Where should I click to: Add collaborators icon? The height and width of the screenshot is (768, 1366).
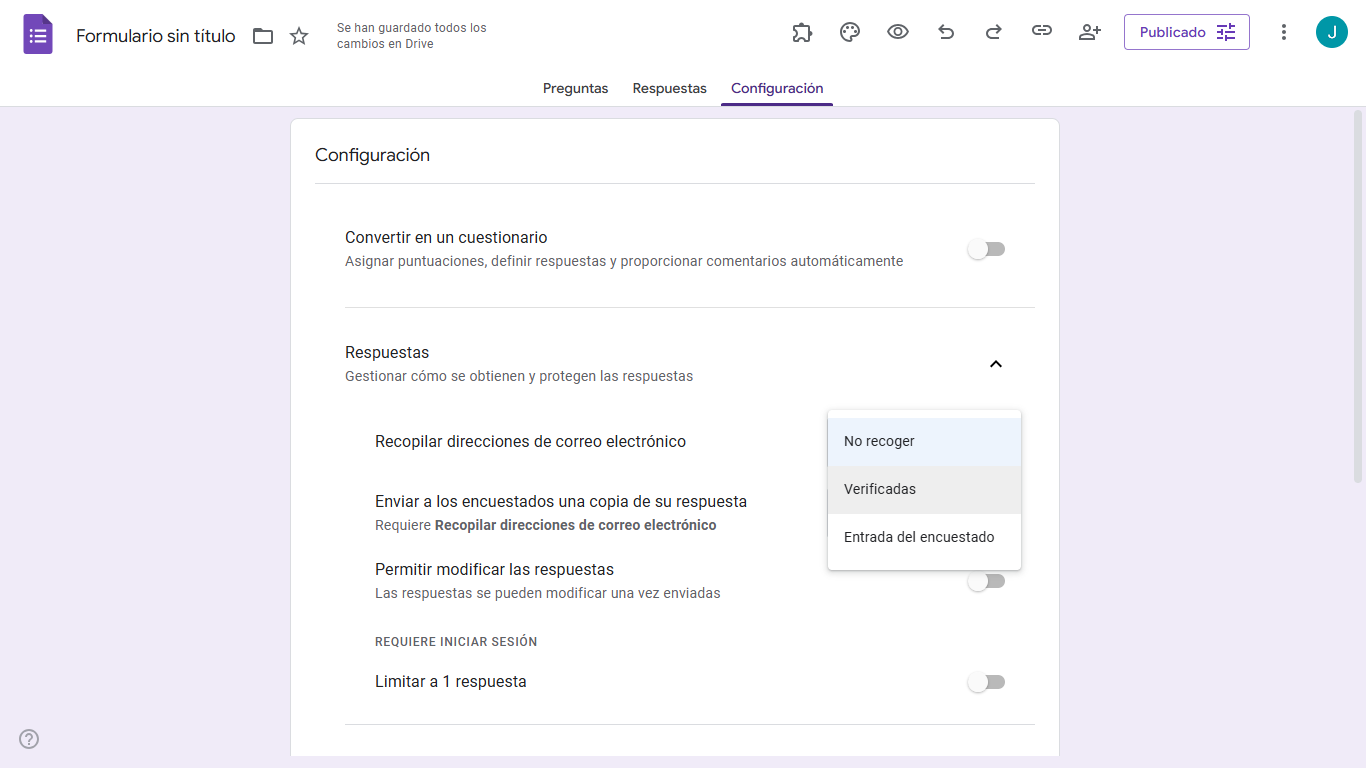(x=1090, y=32)
